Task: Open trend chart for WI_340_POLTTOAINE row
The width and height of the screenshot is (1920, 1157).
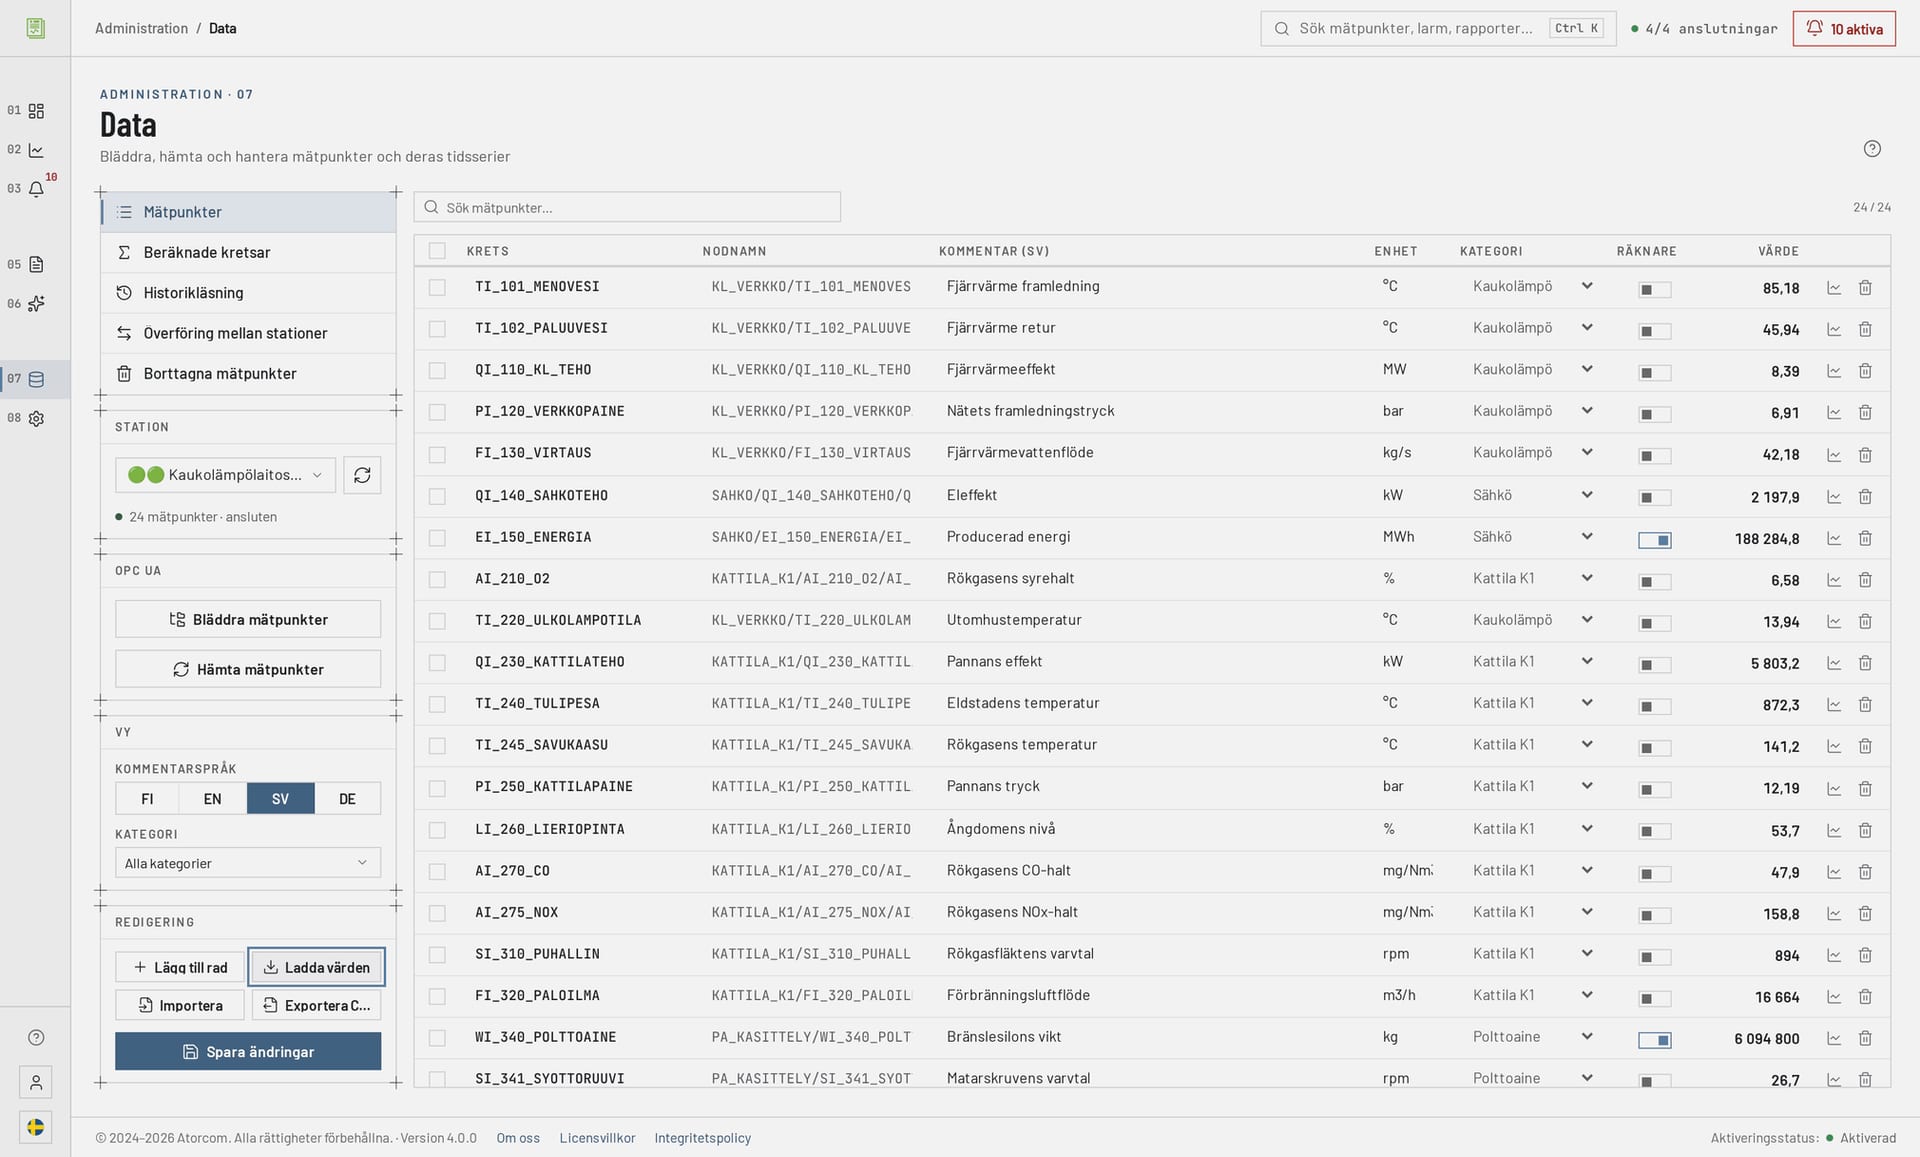Action: point(1834,1038)
